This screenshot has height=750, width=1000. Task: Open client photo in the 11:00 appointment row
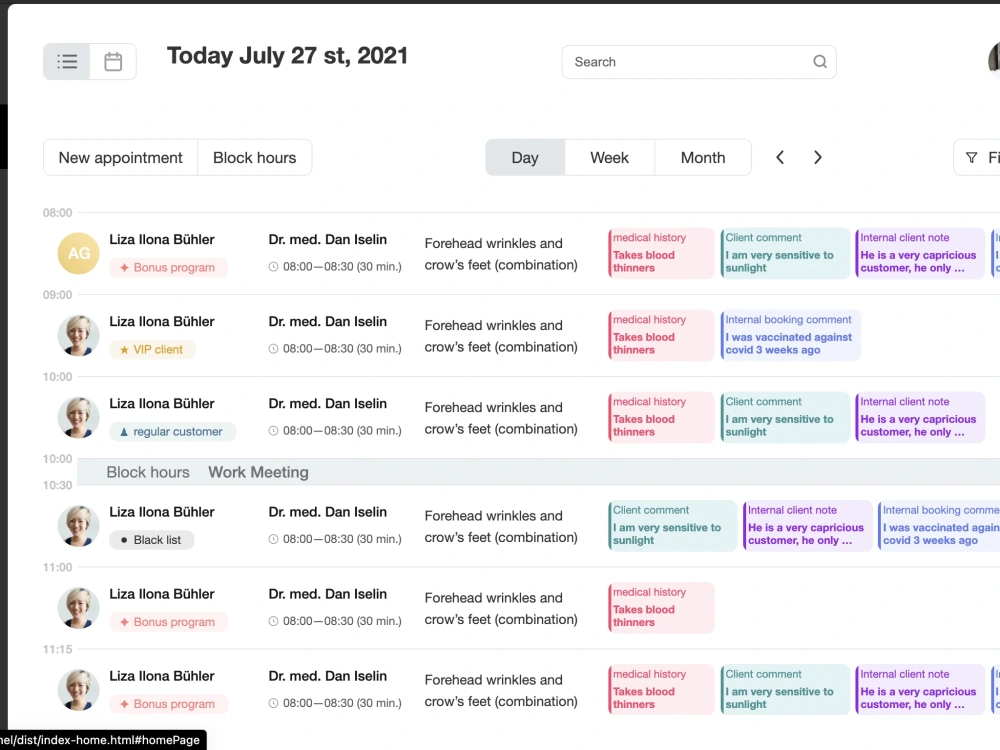pos(78,608)
